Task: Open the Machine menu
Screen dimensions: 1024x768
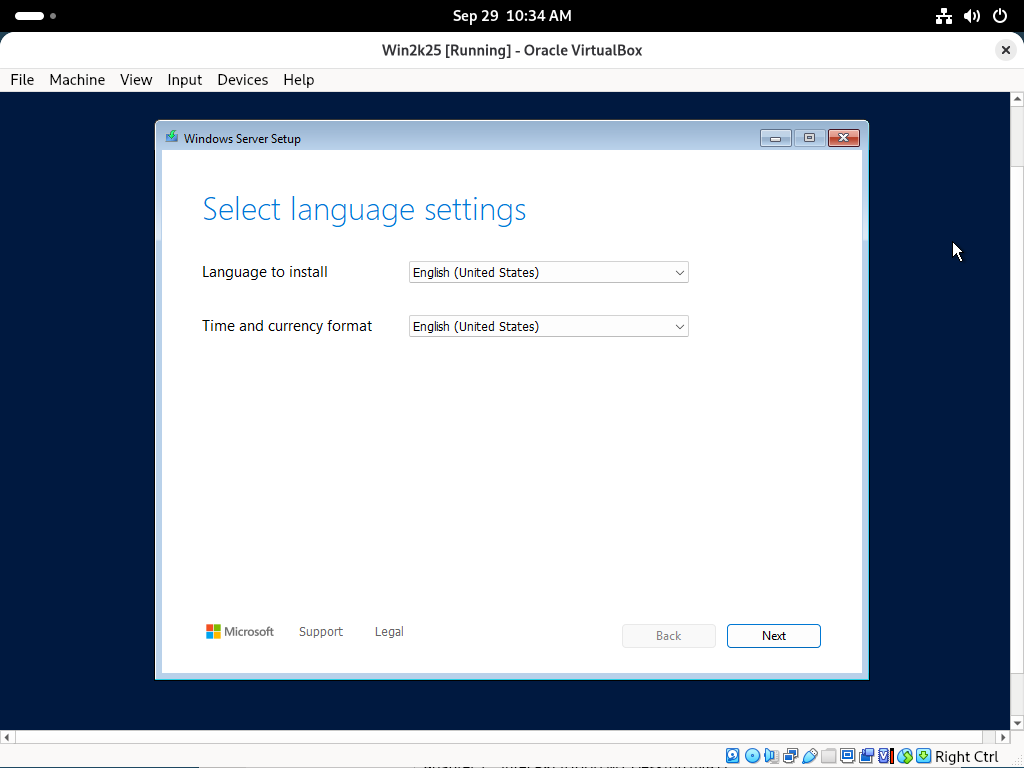Action: click(x=77, y=80)
